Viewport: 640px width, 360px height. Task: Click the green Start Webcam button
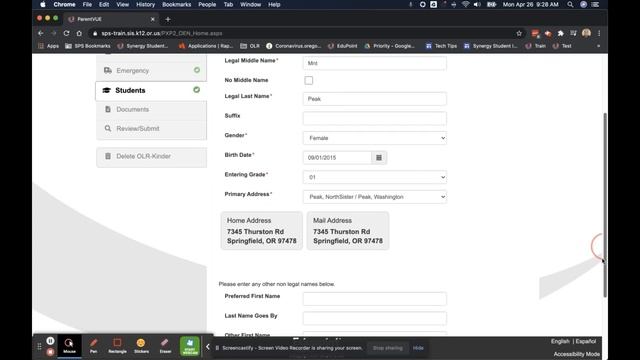tap(190, 346)
